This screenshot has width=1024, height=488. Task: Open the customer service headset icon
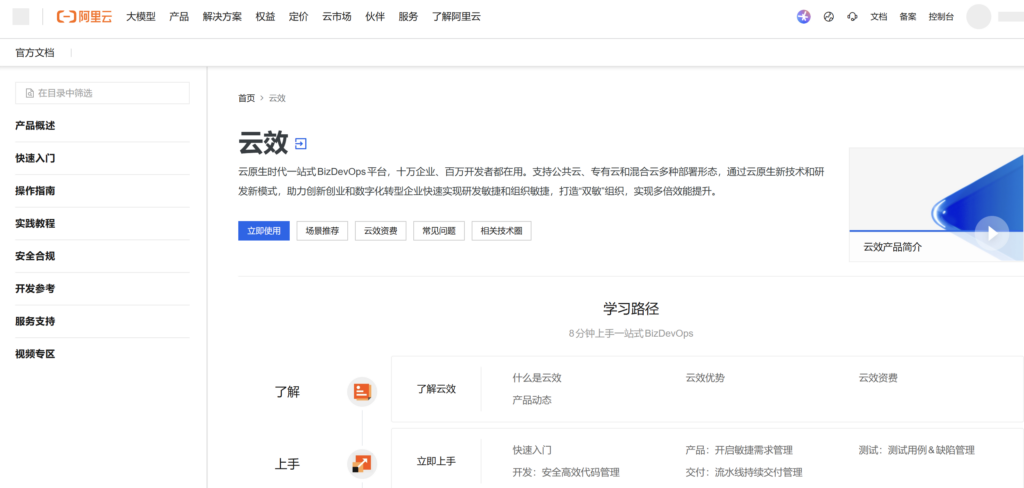852,17
